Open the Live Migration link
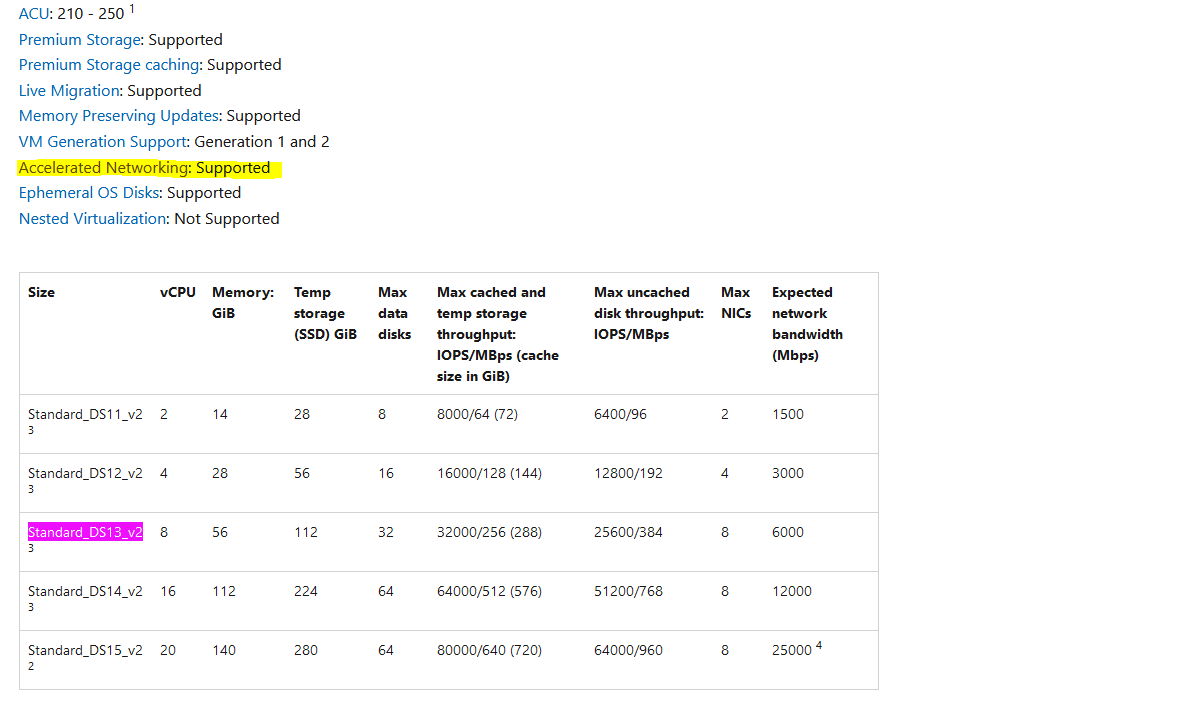The width and height of the screenshot is (1204, 702). coord(69,91)
